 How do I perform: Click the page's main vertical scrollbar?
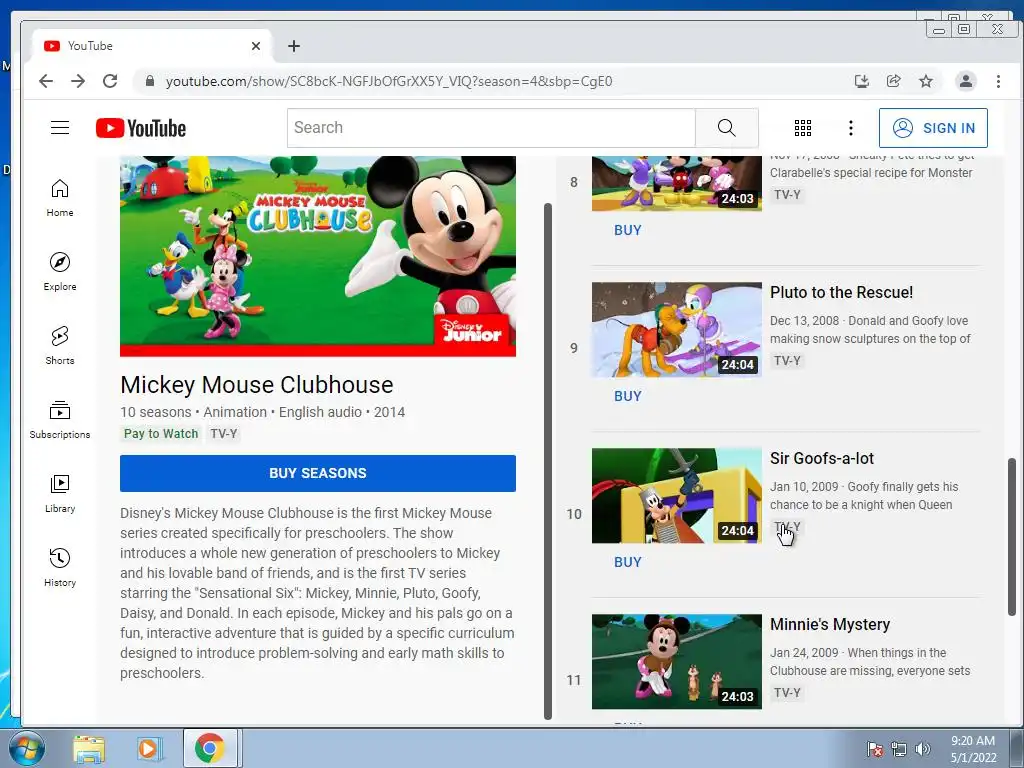[x=1012, y=536]
